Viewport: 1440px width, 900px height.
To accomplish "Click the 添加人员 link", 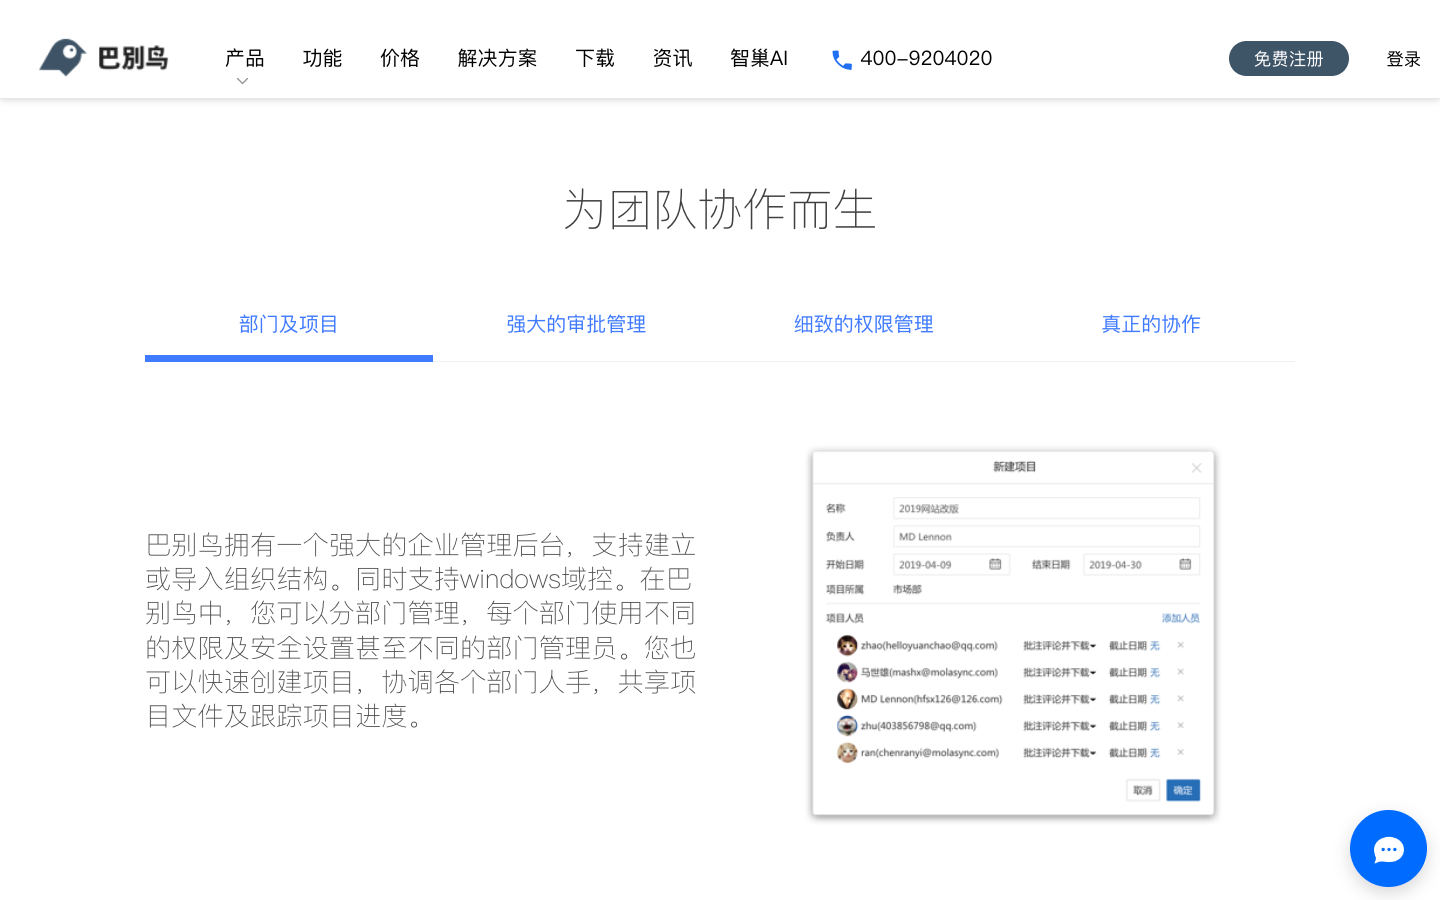I will point(1181,617).
